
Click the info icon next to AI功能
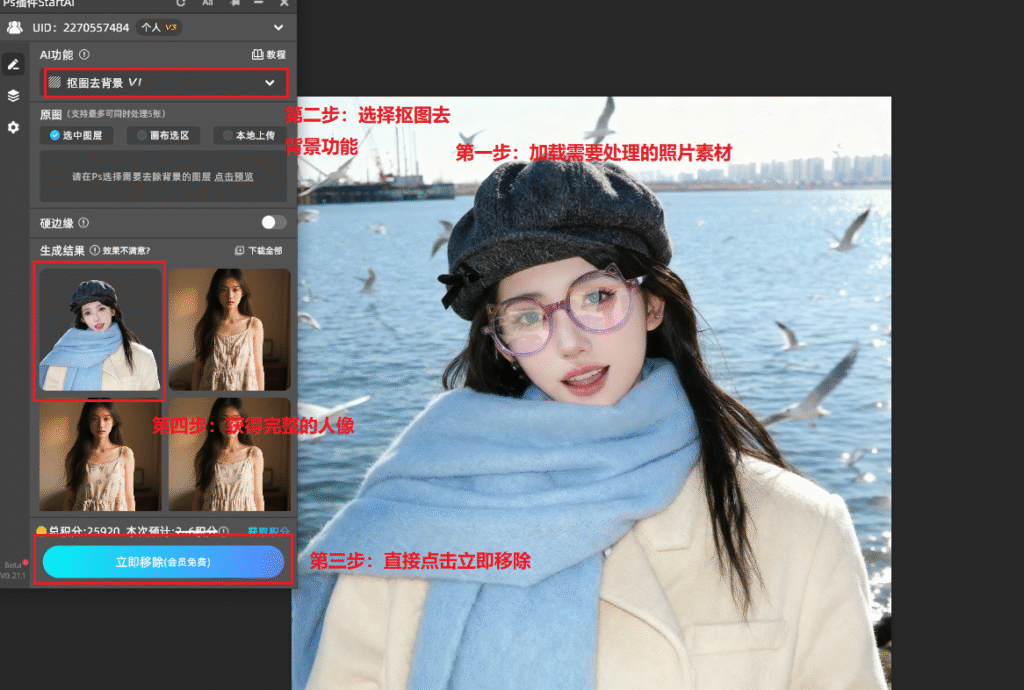tap(84, 54)
